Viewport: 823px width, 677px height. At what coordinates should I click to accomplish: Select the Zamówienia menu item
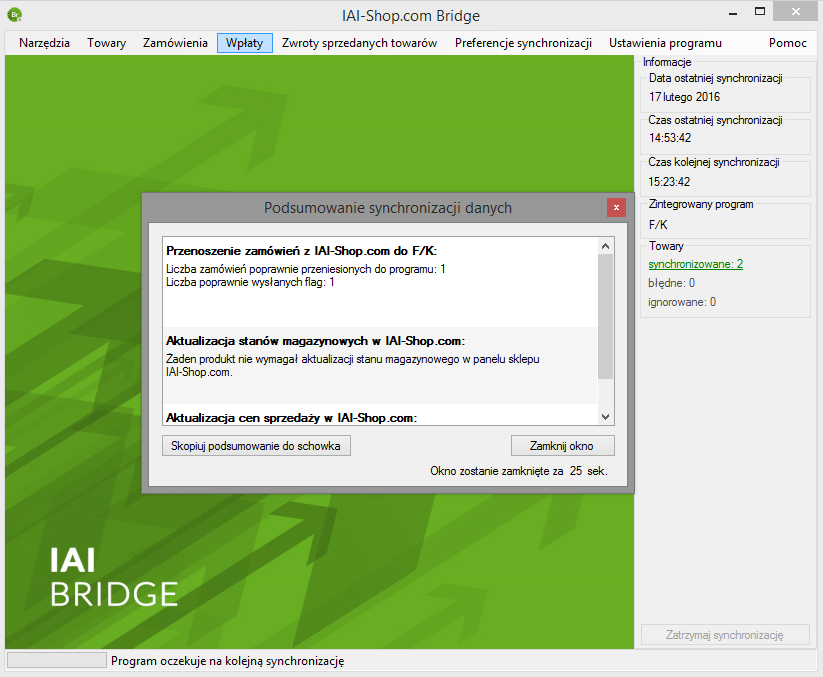point(175,43)
